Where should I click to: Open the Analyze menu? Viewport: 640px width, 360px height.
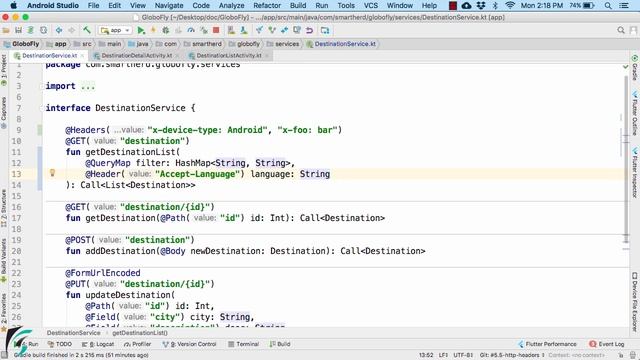[231, 6]
